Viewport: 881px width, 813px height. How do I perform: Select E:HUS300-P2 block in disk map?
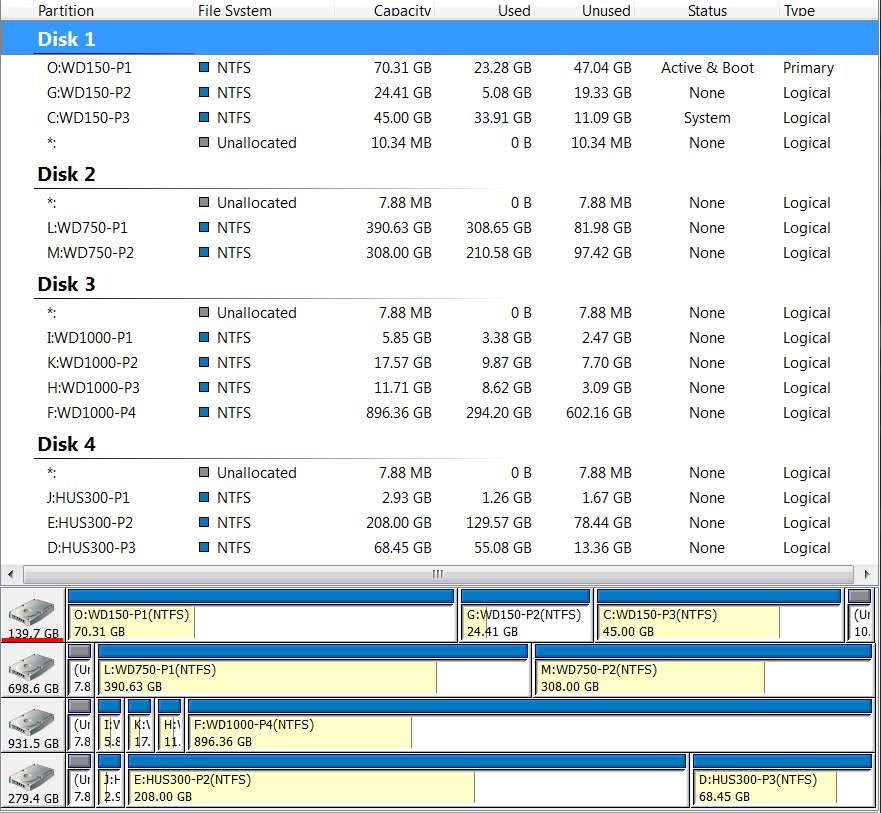(x=407, y=780)
